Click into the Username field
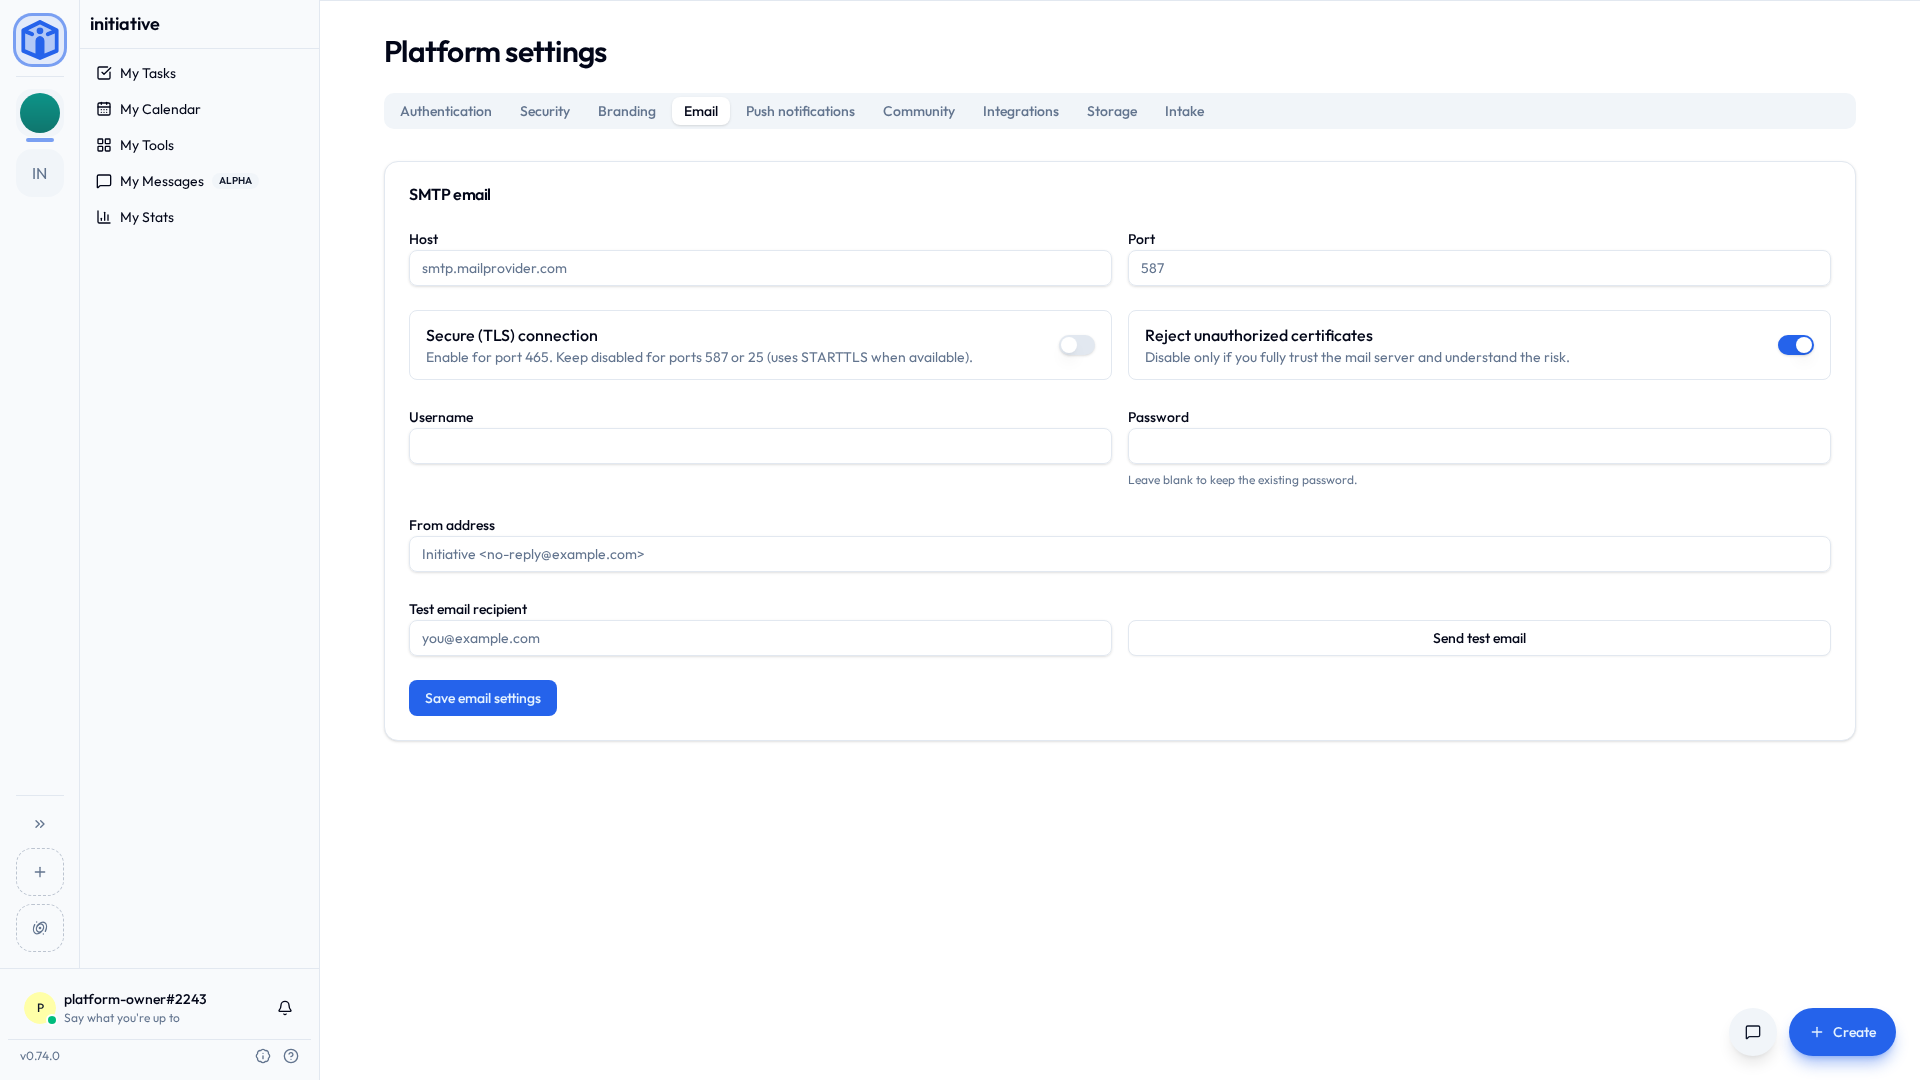 [x=760, y=446]
